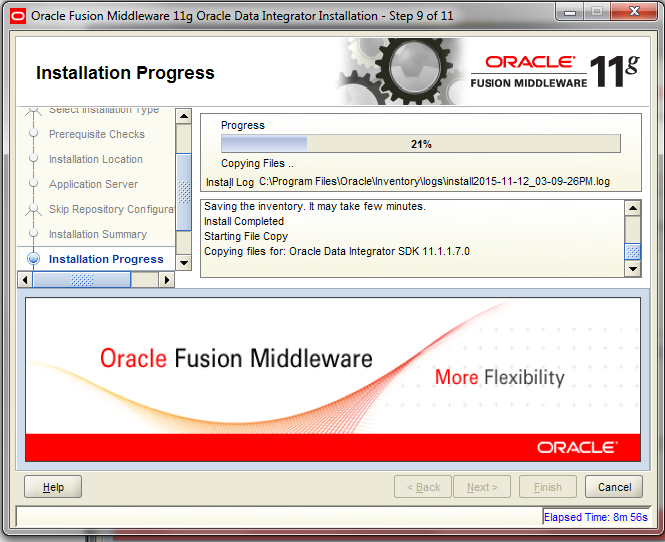Click the steps list scroll-up arrow

pos(184,116)
